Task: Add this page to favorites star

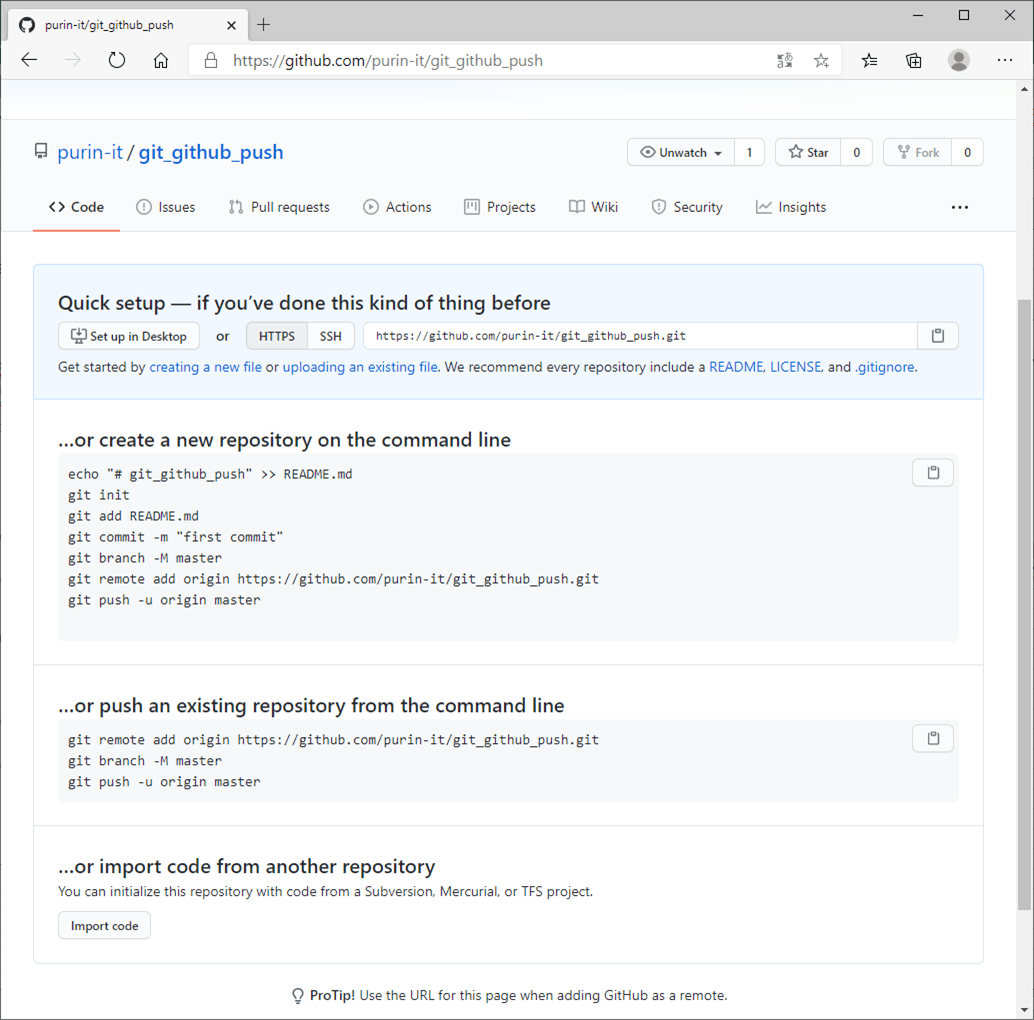Action: click(x=821, y=60)
